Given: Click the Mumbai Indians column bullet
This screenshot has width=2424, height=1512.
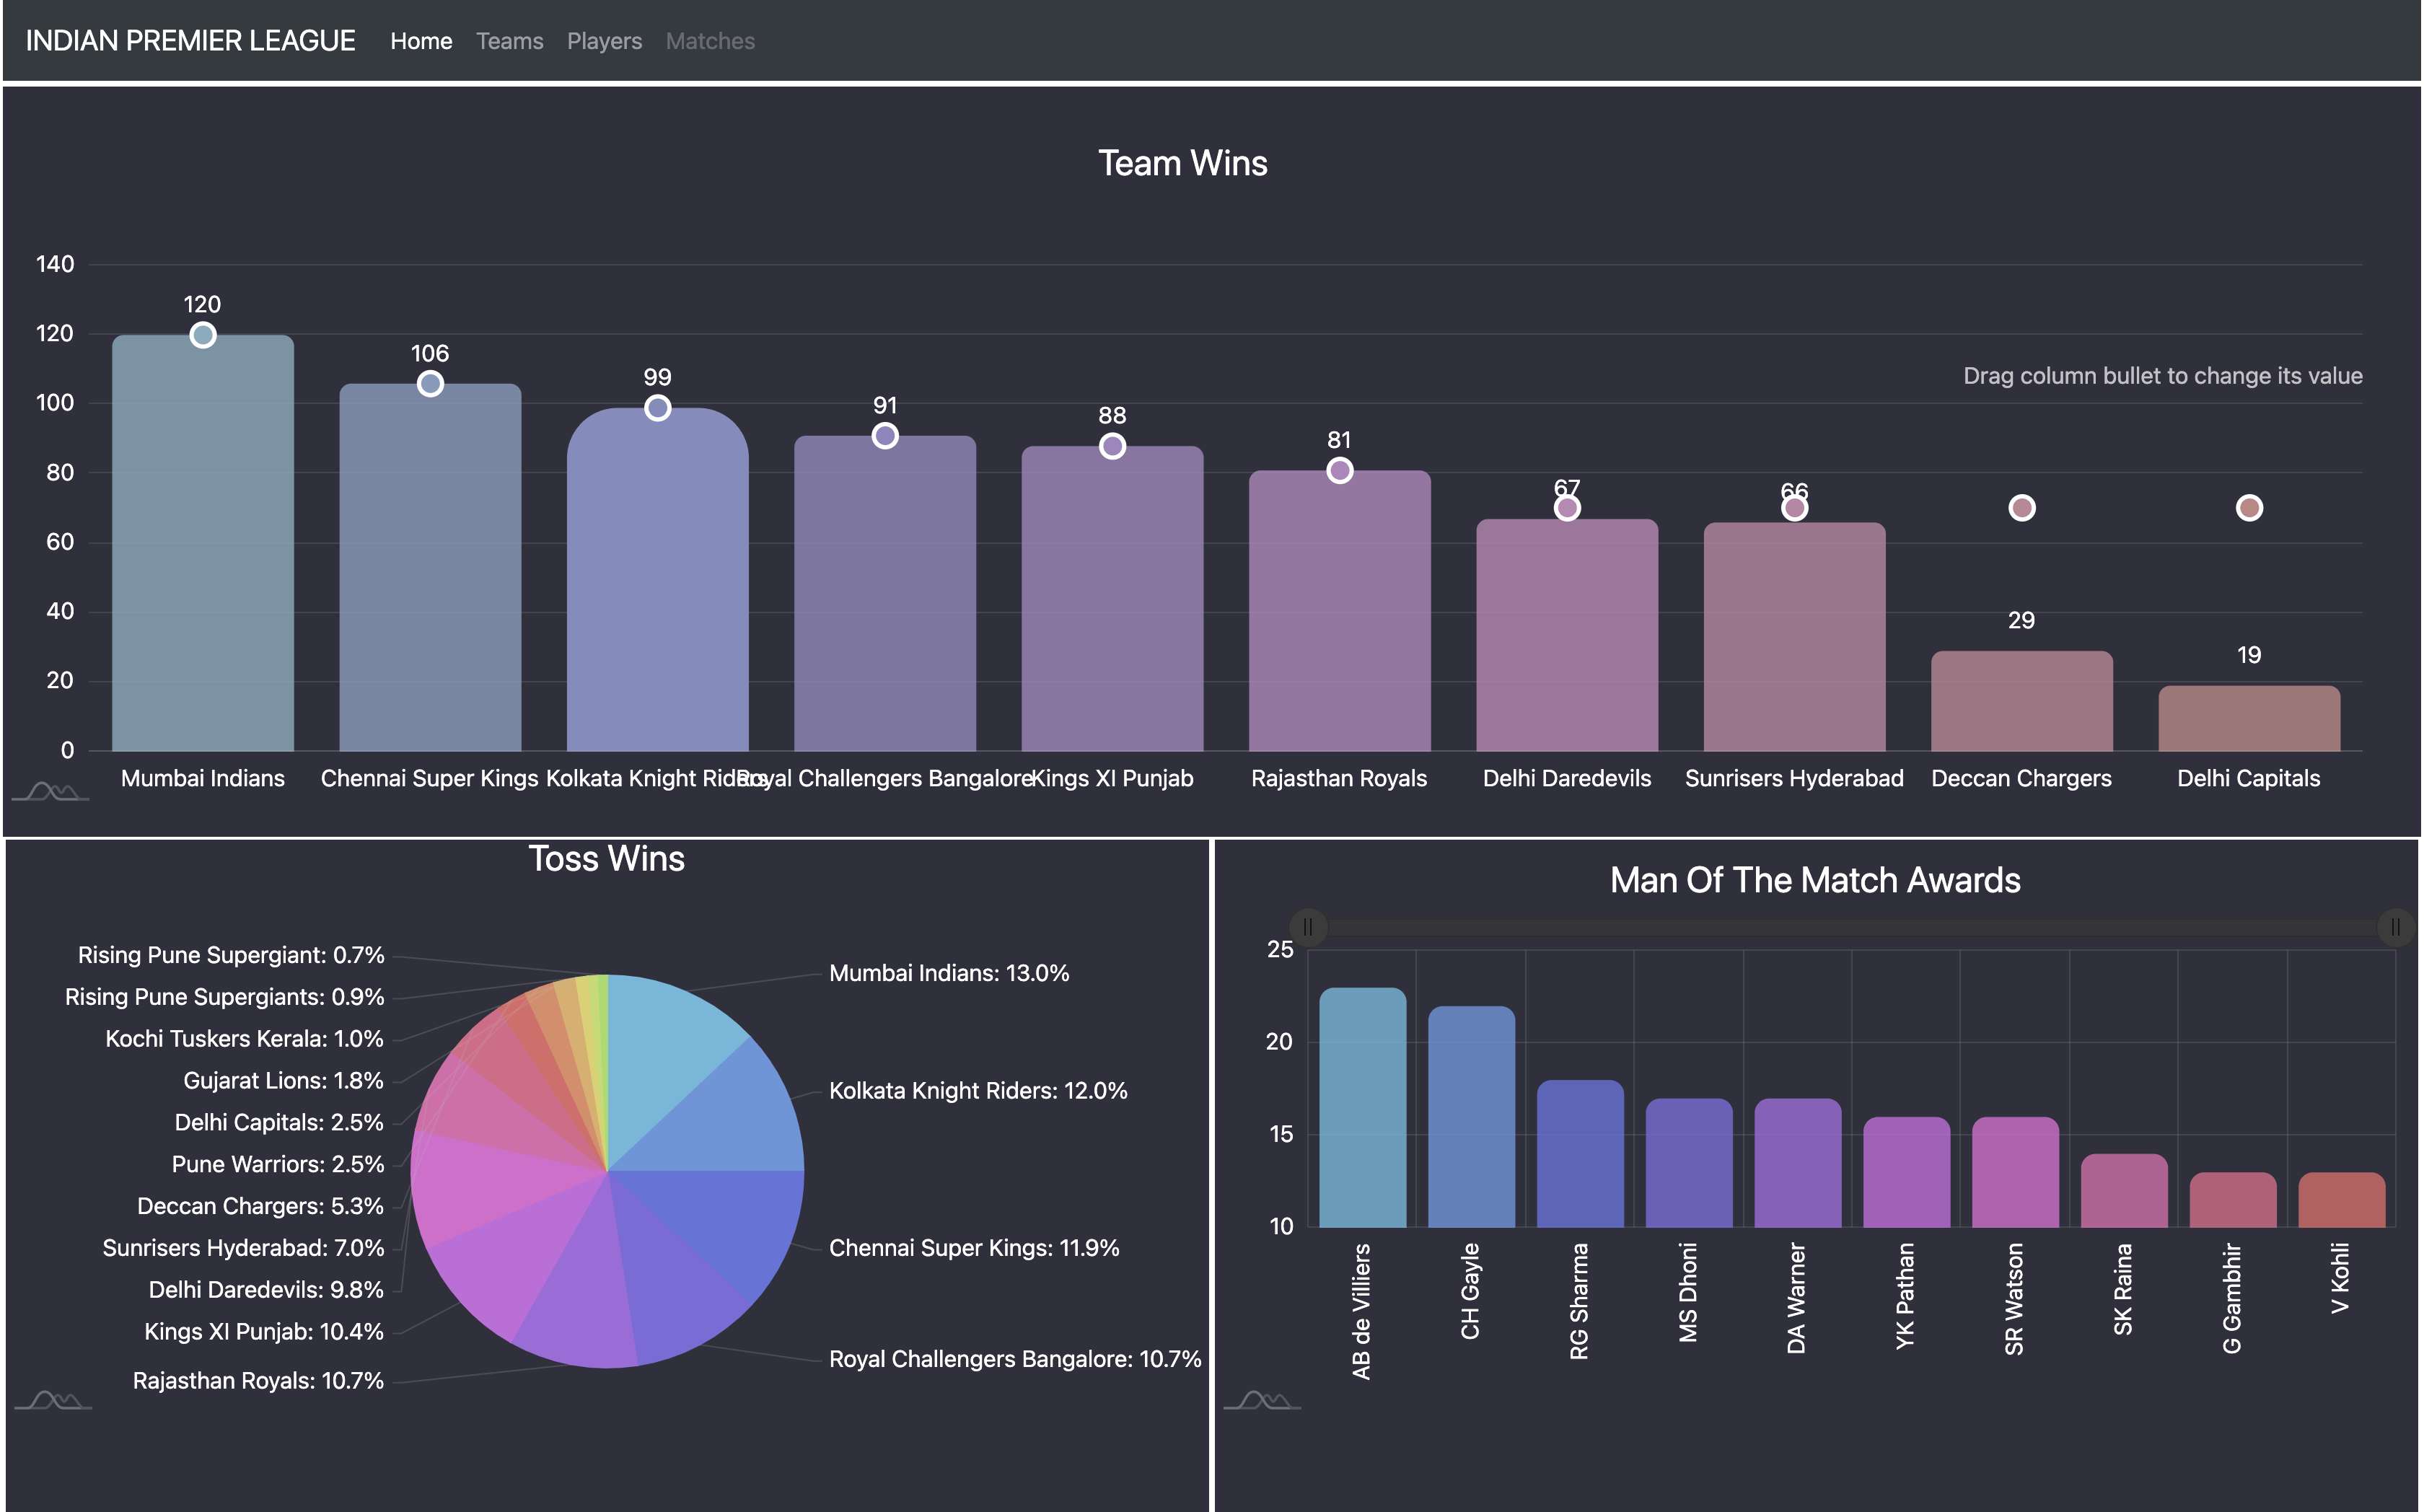Looking at the screenshot, I should pyautogui.click(x=203, y=335).
